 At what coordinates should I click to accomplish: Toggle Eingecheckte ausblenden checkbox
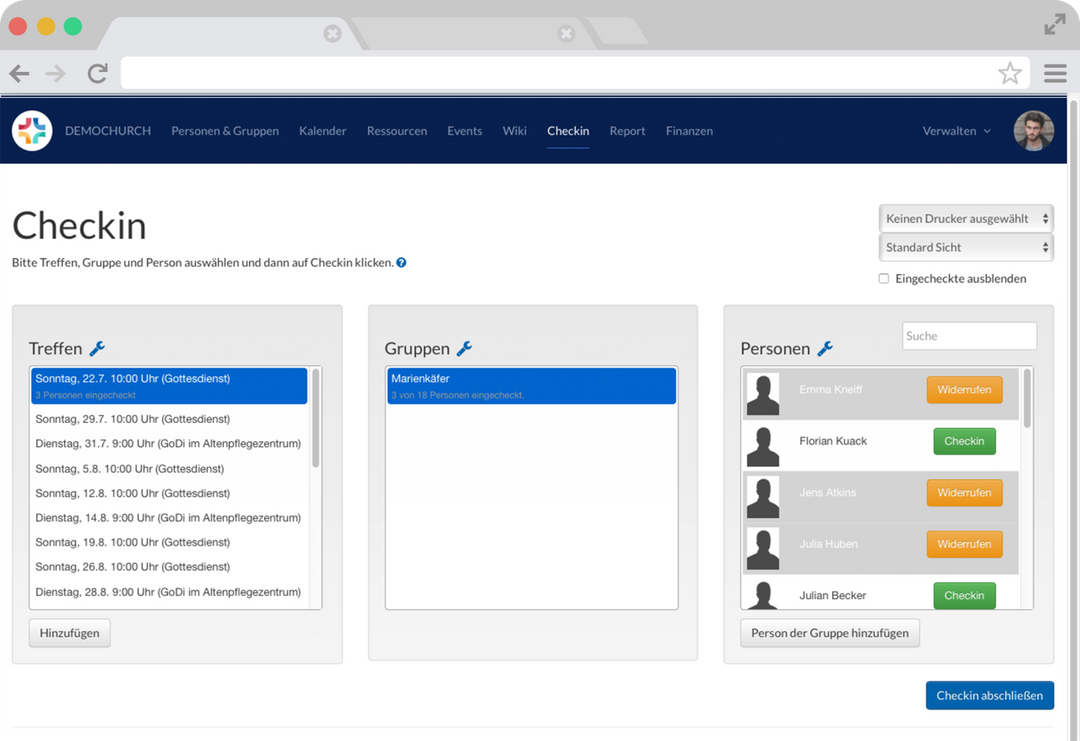pyautogui.click(x=884, y=279)
